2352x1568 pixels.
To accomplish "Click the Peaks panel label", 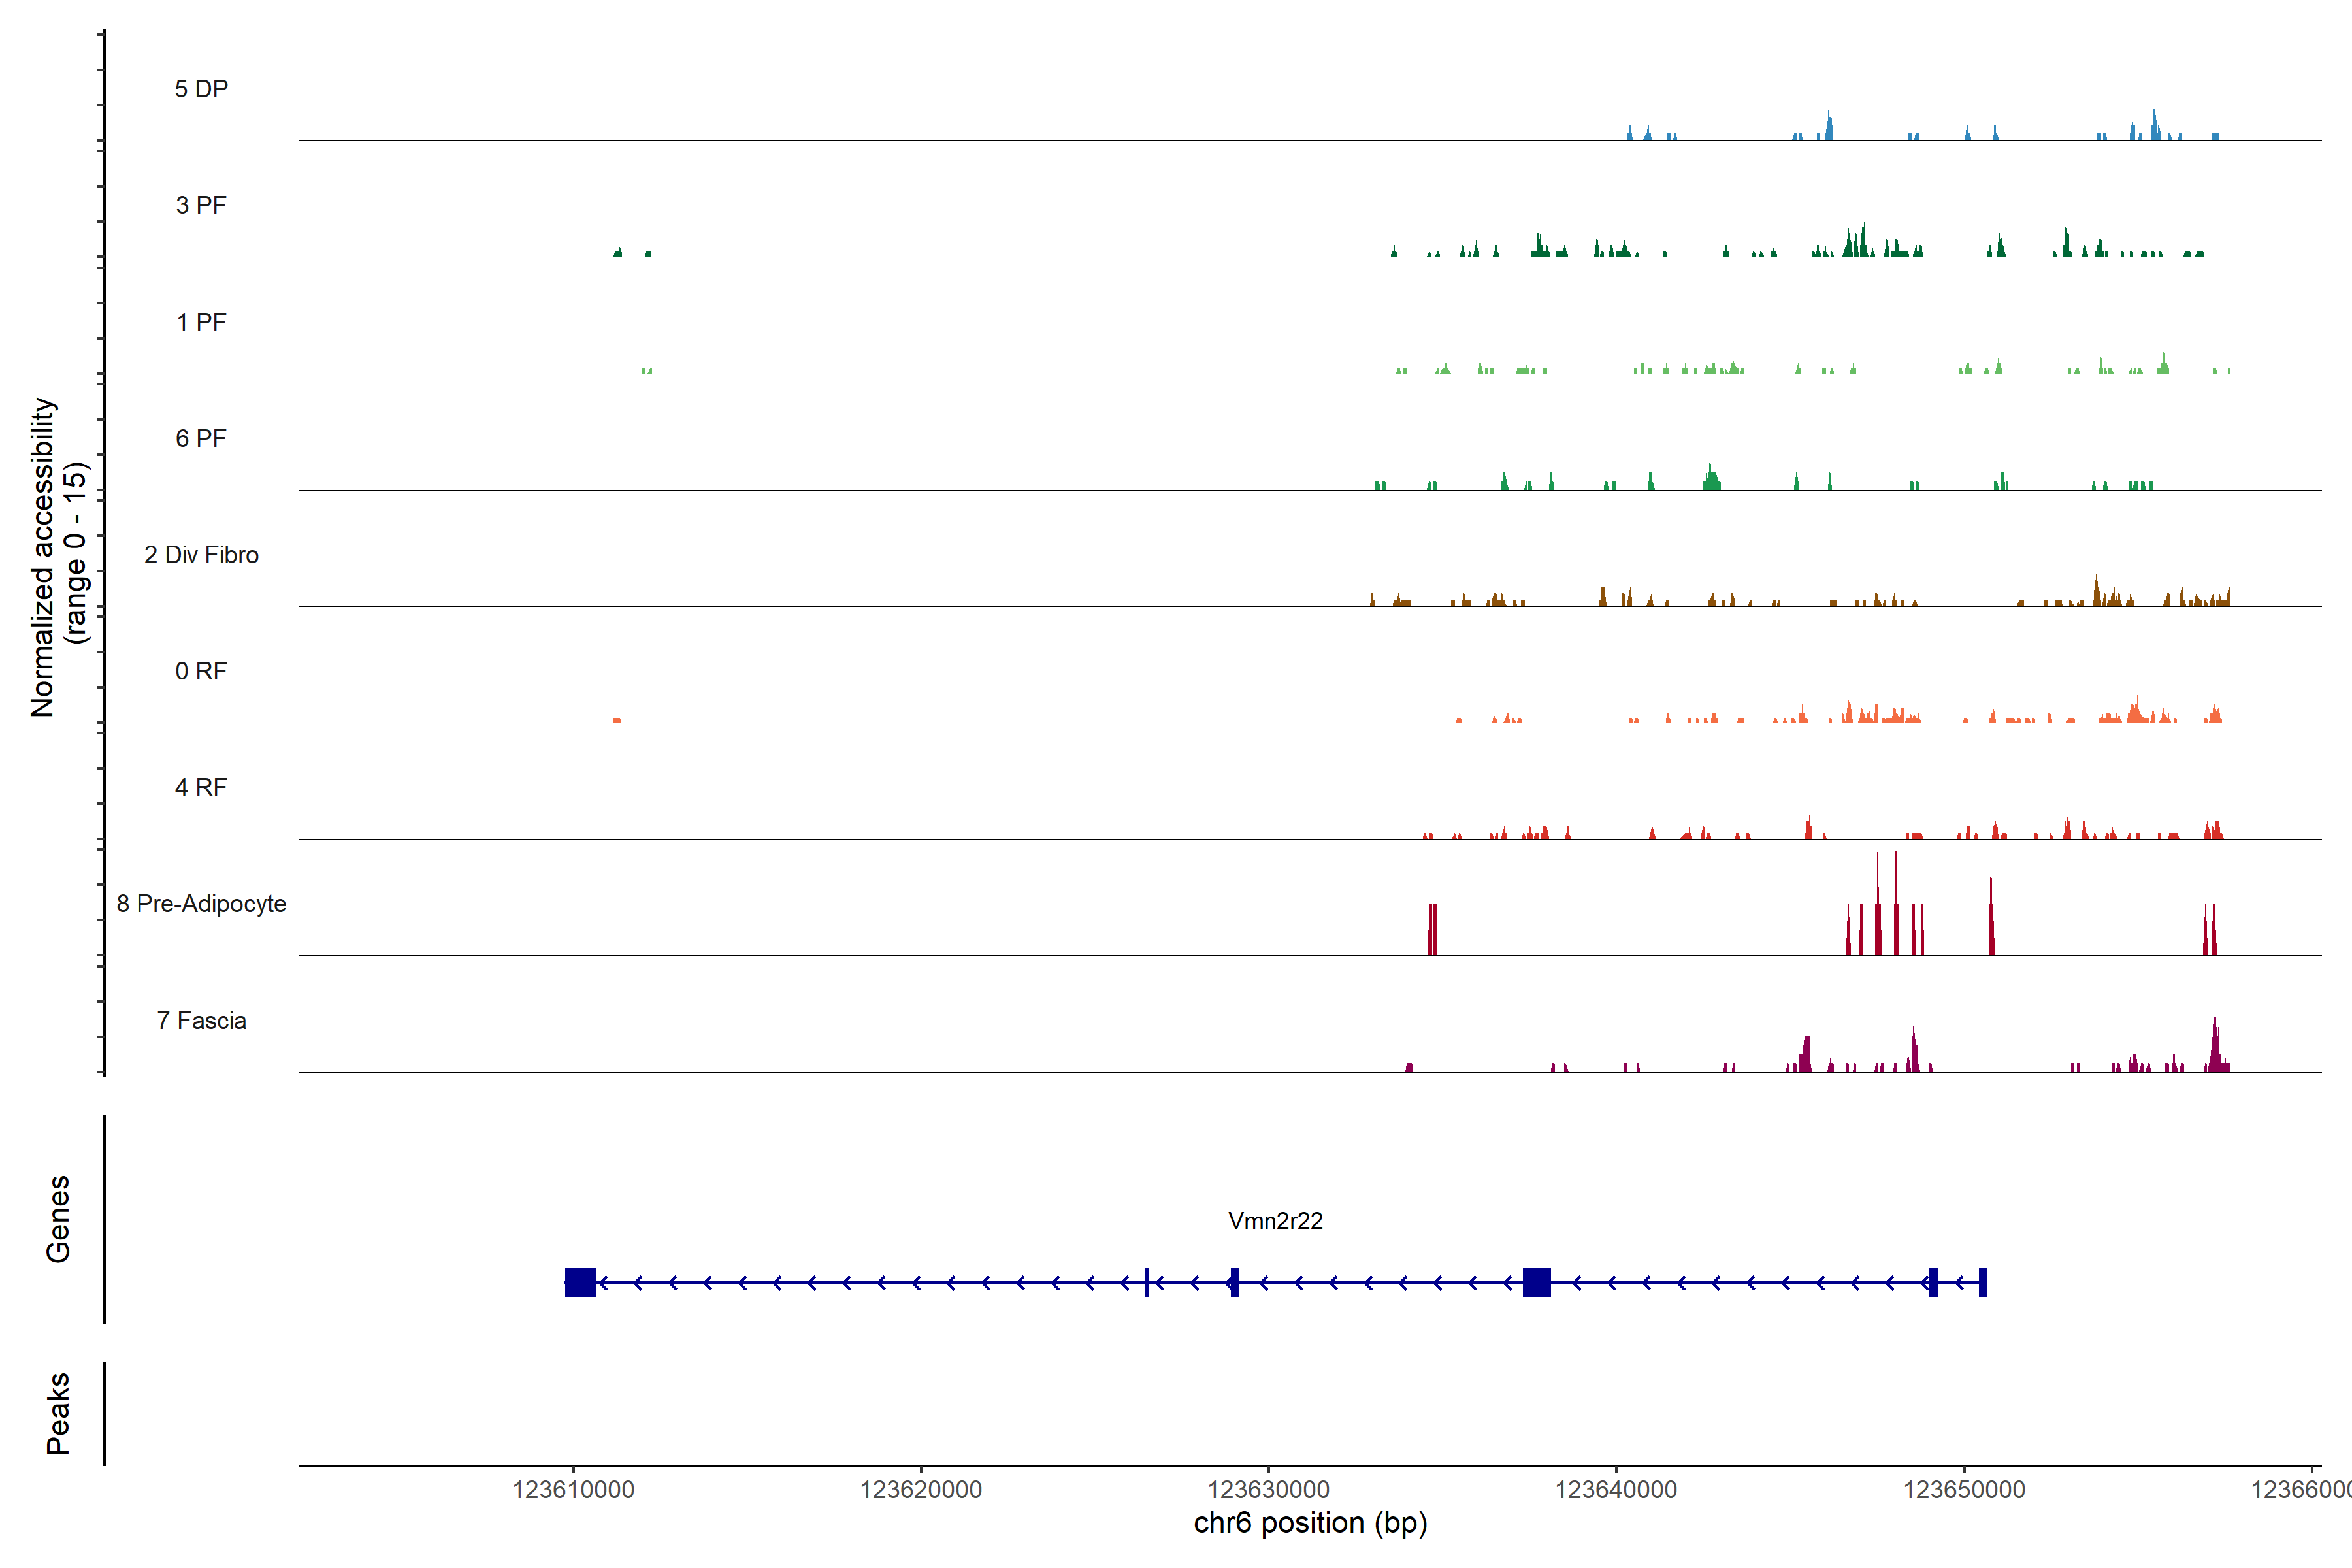I will tap(58, 1413).
